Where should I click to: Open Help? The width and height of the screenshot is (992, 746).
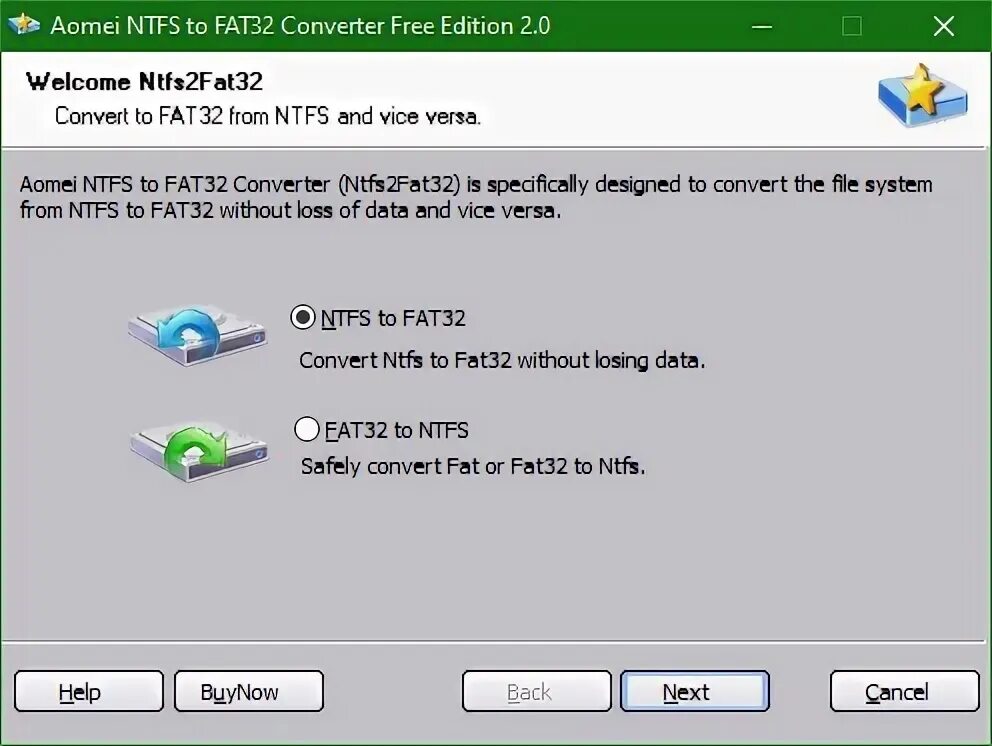89,692
